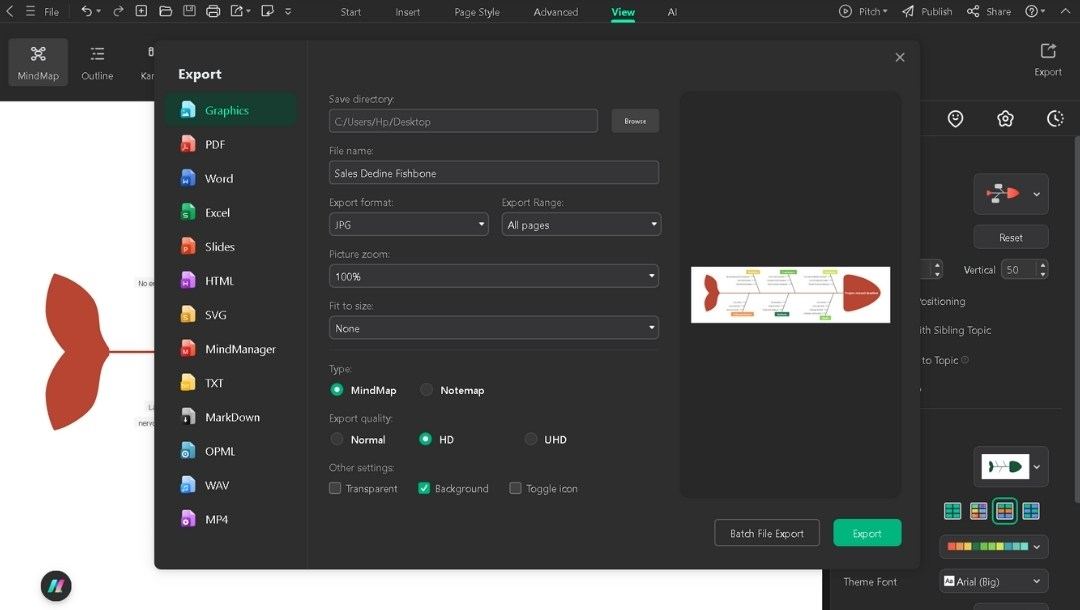Click the green Export button
1080x610 pixels.
click(x=866, y=533)
